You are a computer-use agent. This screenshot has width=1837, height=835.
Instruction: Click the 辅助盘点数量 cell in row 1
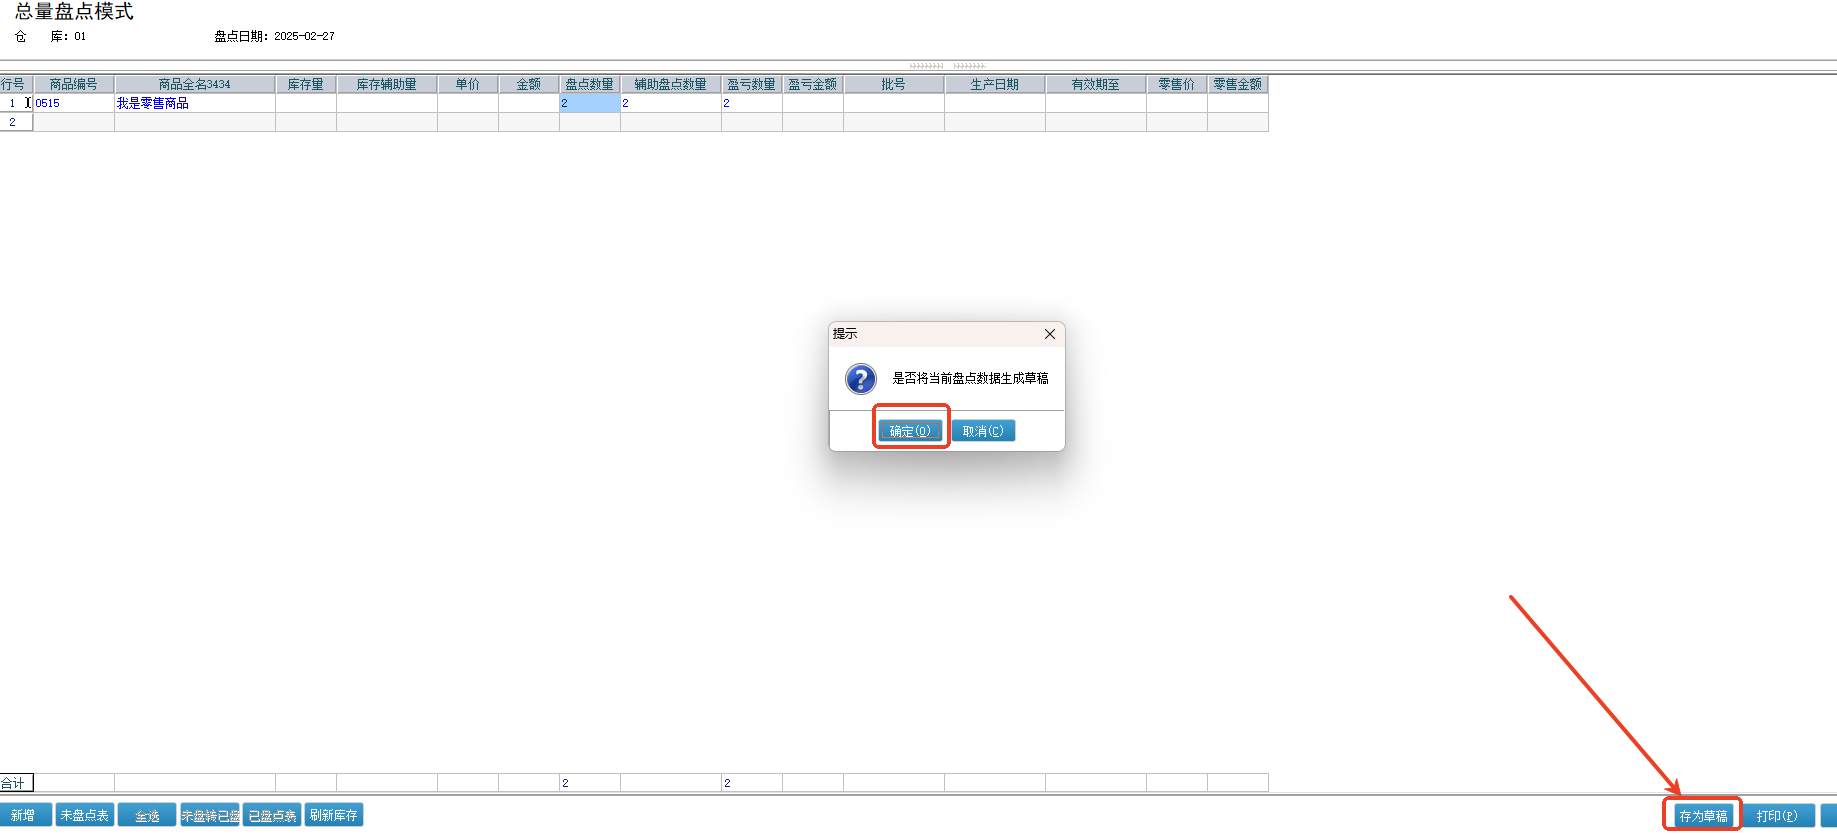tap(670, 103)
